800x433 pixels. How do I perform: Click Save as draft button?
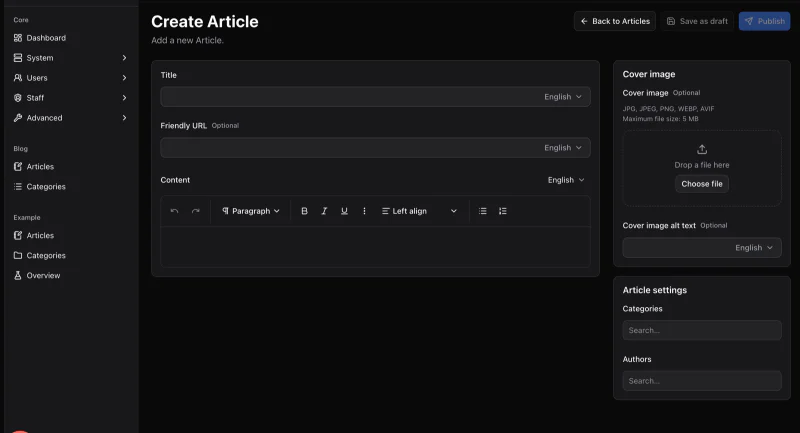(697, 21)
